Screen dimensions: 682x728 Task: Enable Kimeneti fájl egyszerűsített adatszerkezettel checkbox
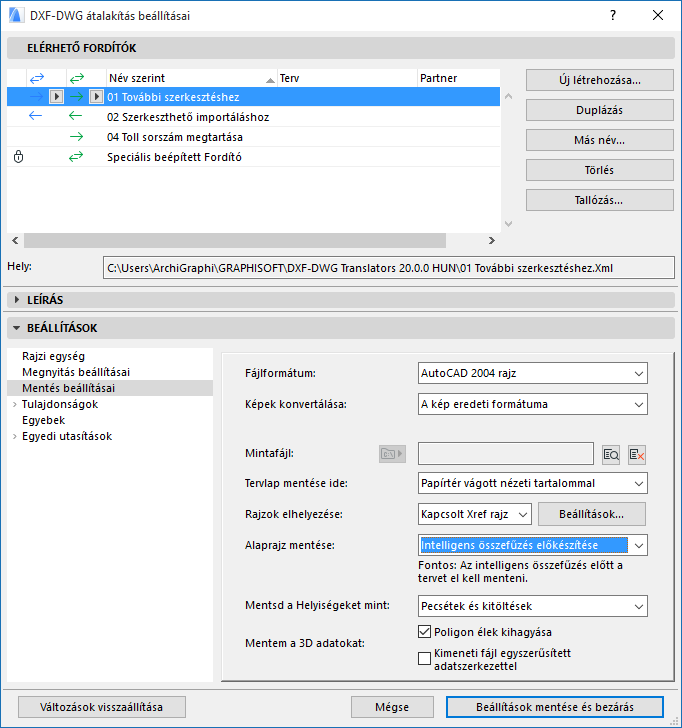(x=424, y=658)
